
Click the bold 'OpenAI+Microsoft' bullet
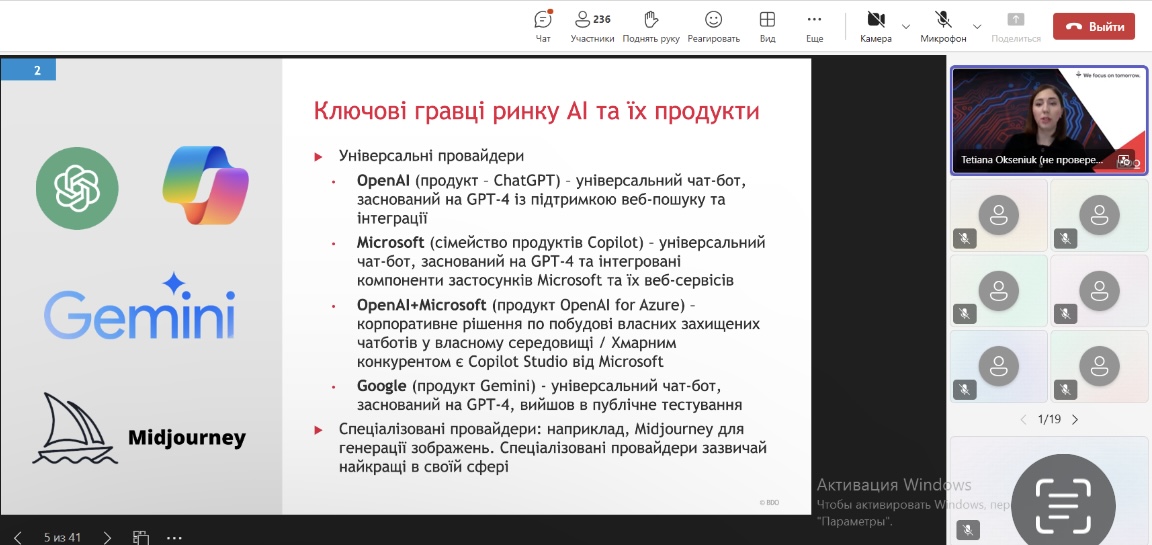pyautogui.click(x=422, y=304)
